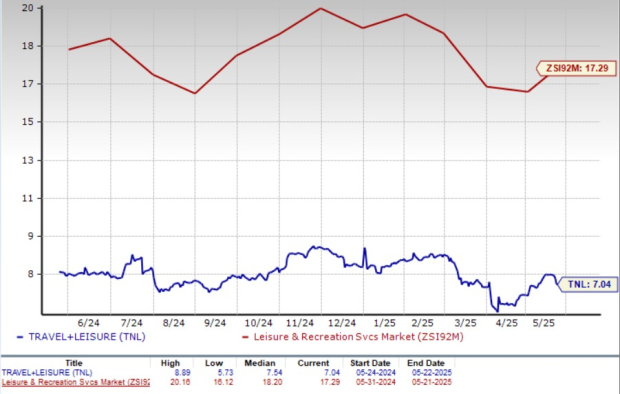This screenshot has width=620, height=394.
Task: Click TNL end date 05-22-2025
Action: (x=431, y=373)
